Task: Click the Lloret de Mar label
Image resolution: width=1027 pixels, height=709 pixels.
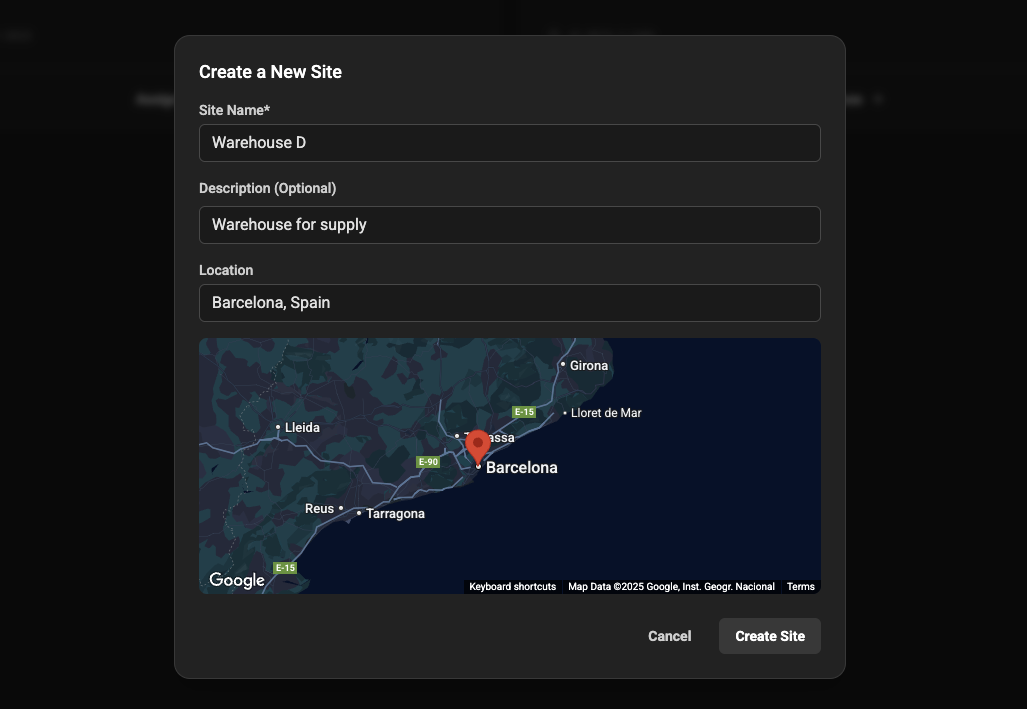Action: [x=606, y=412]
